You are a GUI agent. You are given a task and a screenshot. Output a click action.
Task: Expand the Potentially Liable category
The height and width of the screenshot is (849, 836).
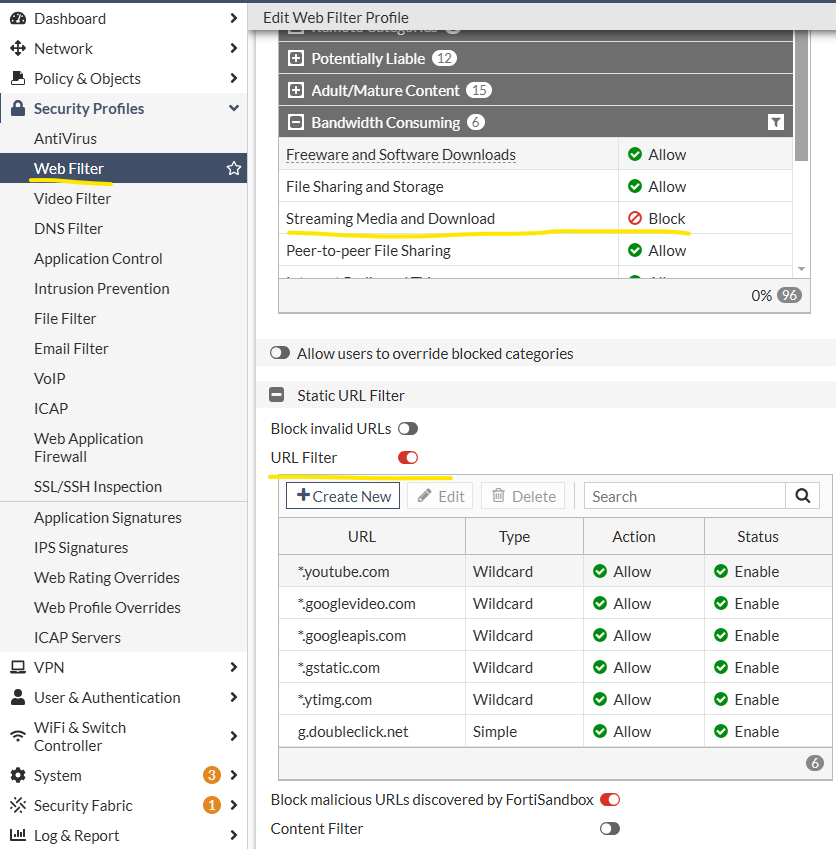tap(296, 58)
